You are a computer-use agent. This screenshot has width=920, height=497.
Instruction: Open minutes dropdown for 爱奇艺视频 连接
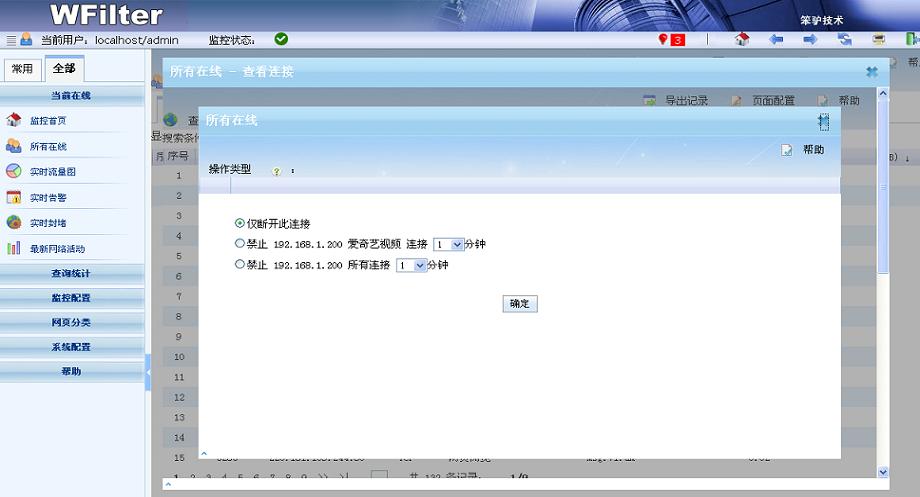[449, 244]
